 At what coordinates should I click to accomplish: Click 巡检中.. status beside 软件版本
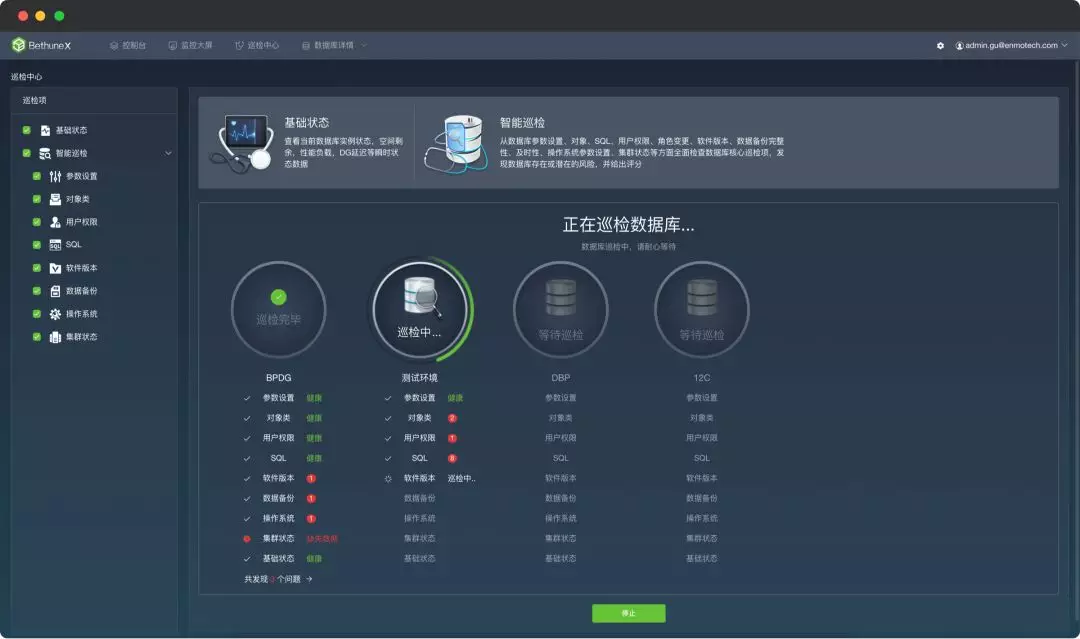(461, 479)
